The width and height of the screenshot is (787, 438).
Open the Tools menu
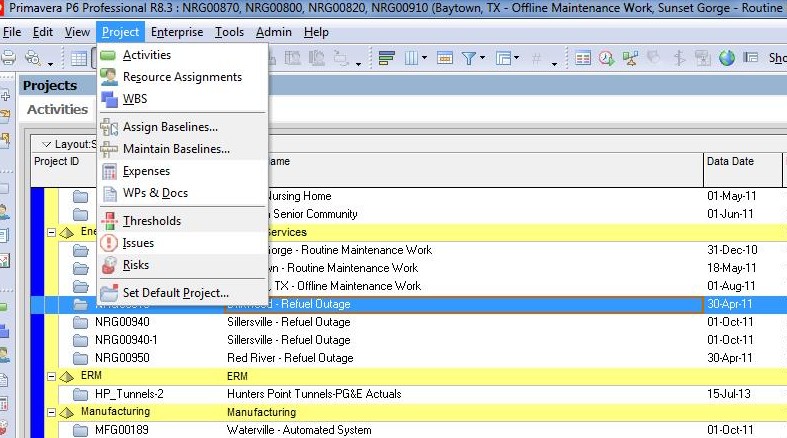pyautogui.click(x=229, y=32)
